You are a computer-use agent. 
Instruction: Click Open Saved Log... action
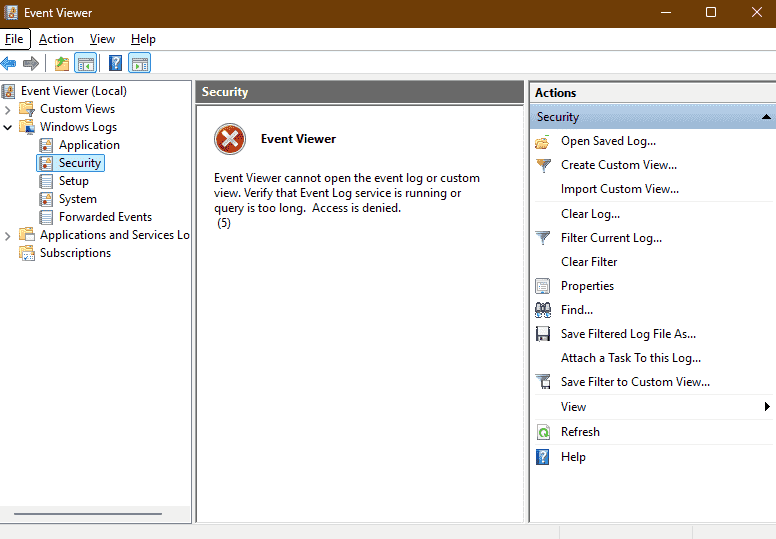pos(608,142)
